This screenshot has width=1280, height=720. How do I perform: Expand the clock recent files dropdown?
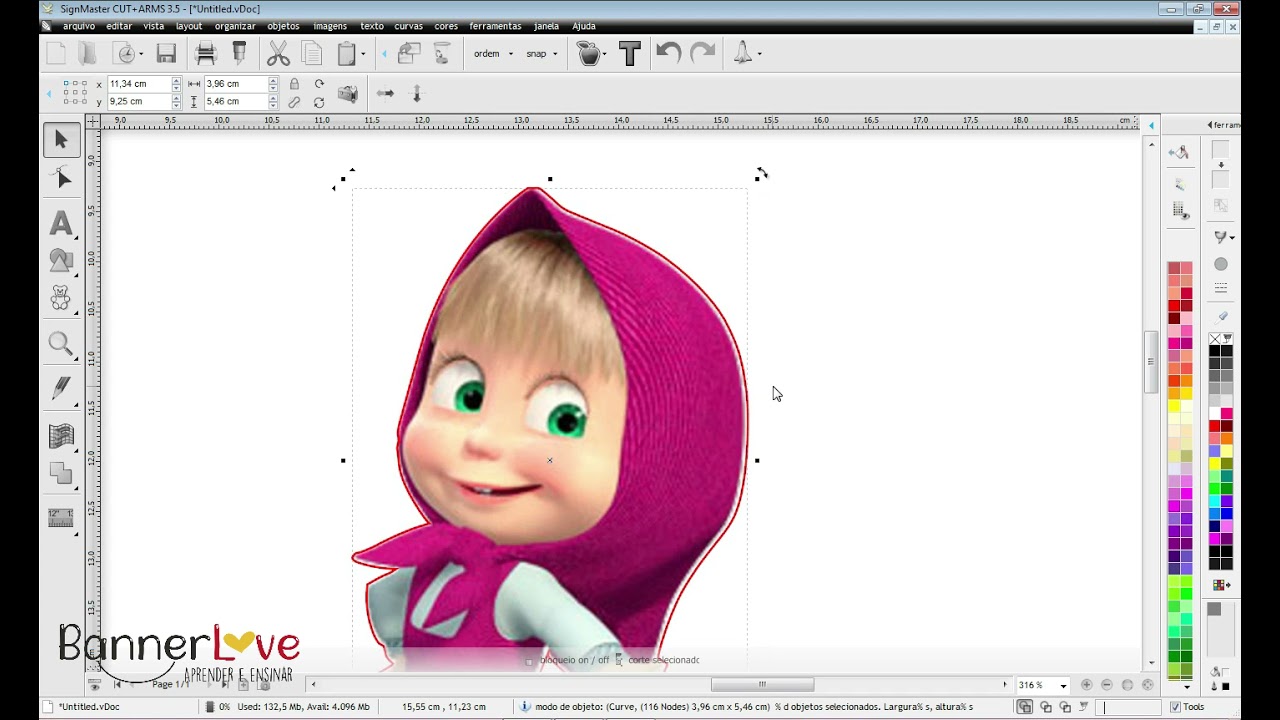coord(141,55)
